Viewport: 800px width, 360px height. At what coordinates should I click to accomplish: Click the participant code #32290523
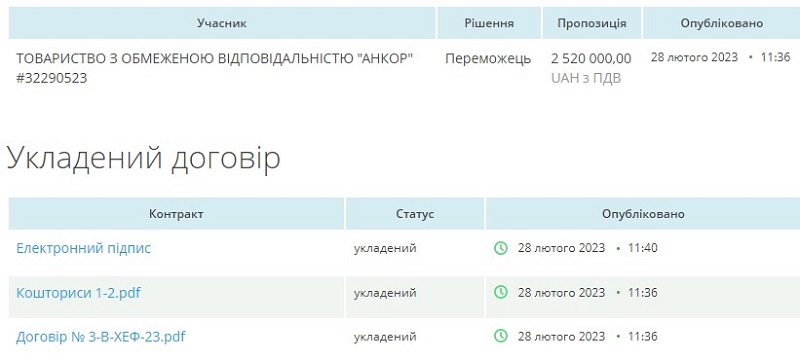pos(52,79)
